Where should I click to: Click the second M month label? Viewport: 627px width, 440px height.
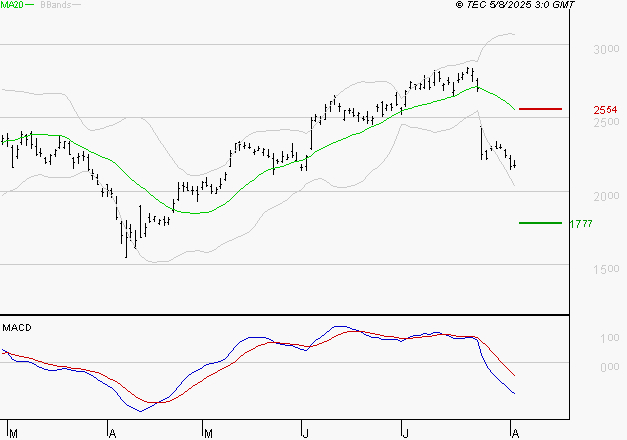click(x=208, y=434)
